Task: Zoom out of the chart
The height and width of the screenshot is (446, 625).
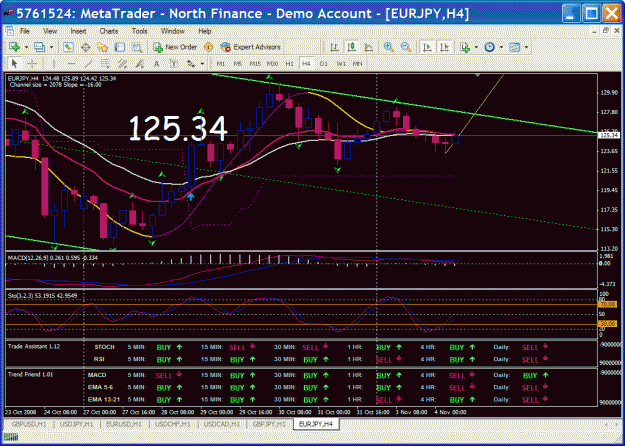Action: tap(406, 47)
